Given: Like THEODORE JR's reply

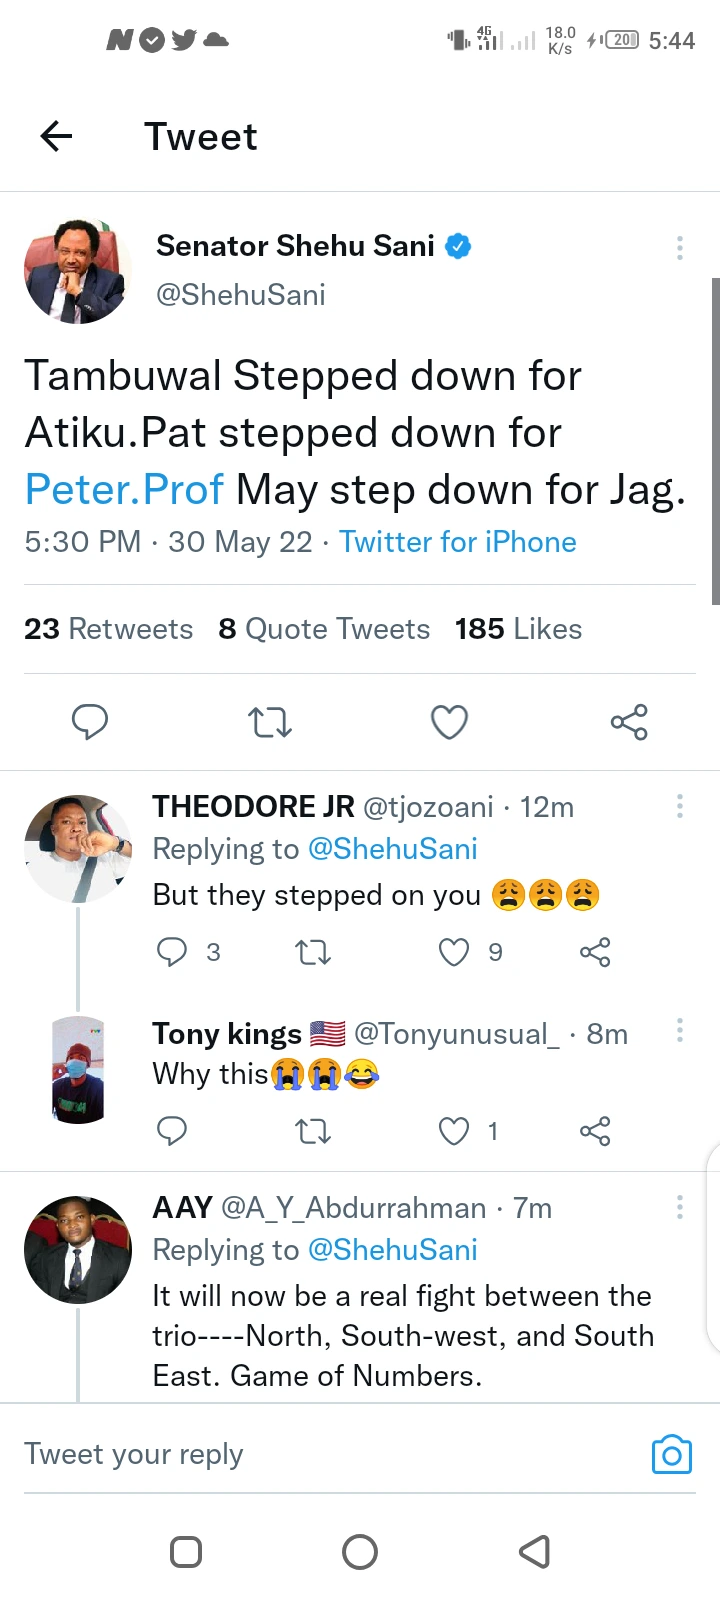Looking at the screenshot, I should tap(454, 952).
